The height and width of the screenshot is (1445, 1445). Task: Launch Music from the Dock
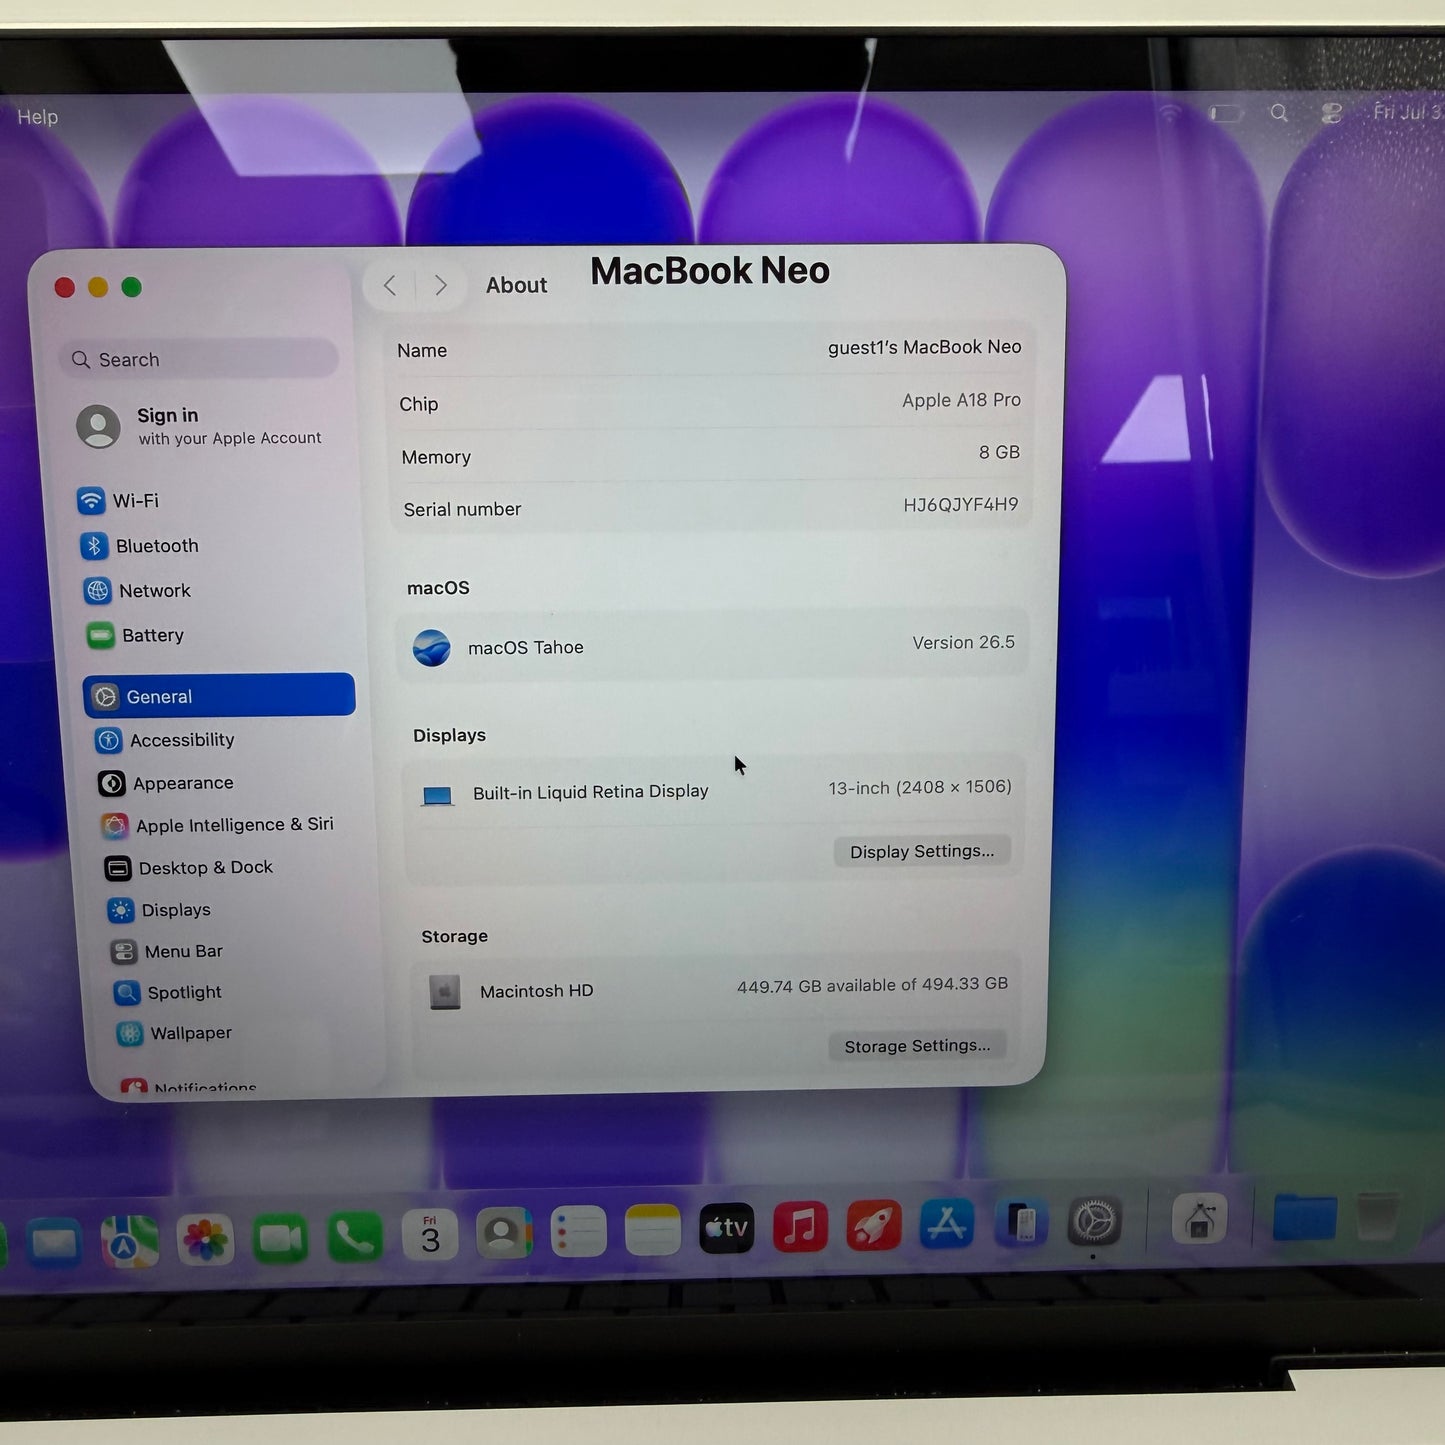coord(800,1226)
